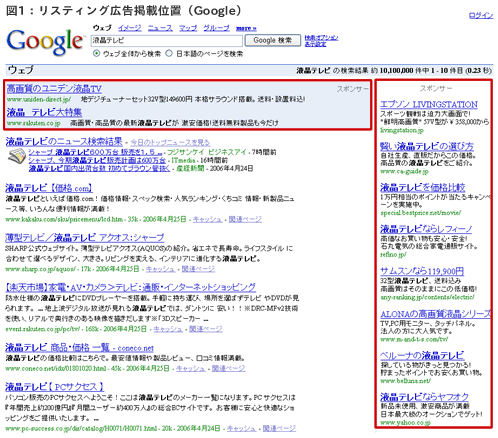
Task: Open the 表示設定 link
Action: 315,44
